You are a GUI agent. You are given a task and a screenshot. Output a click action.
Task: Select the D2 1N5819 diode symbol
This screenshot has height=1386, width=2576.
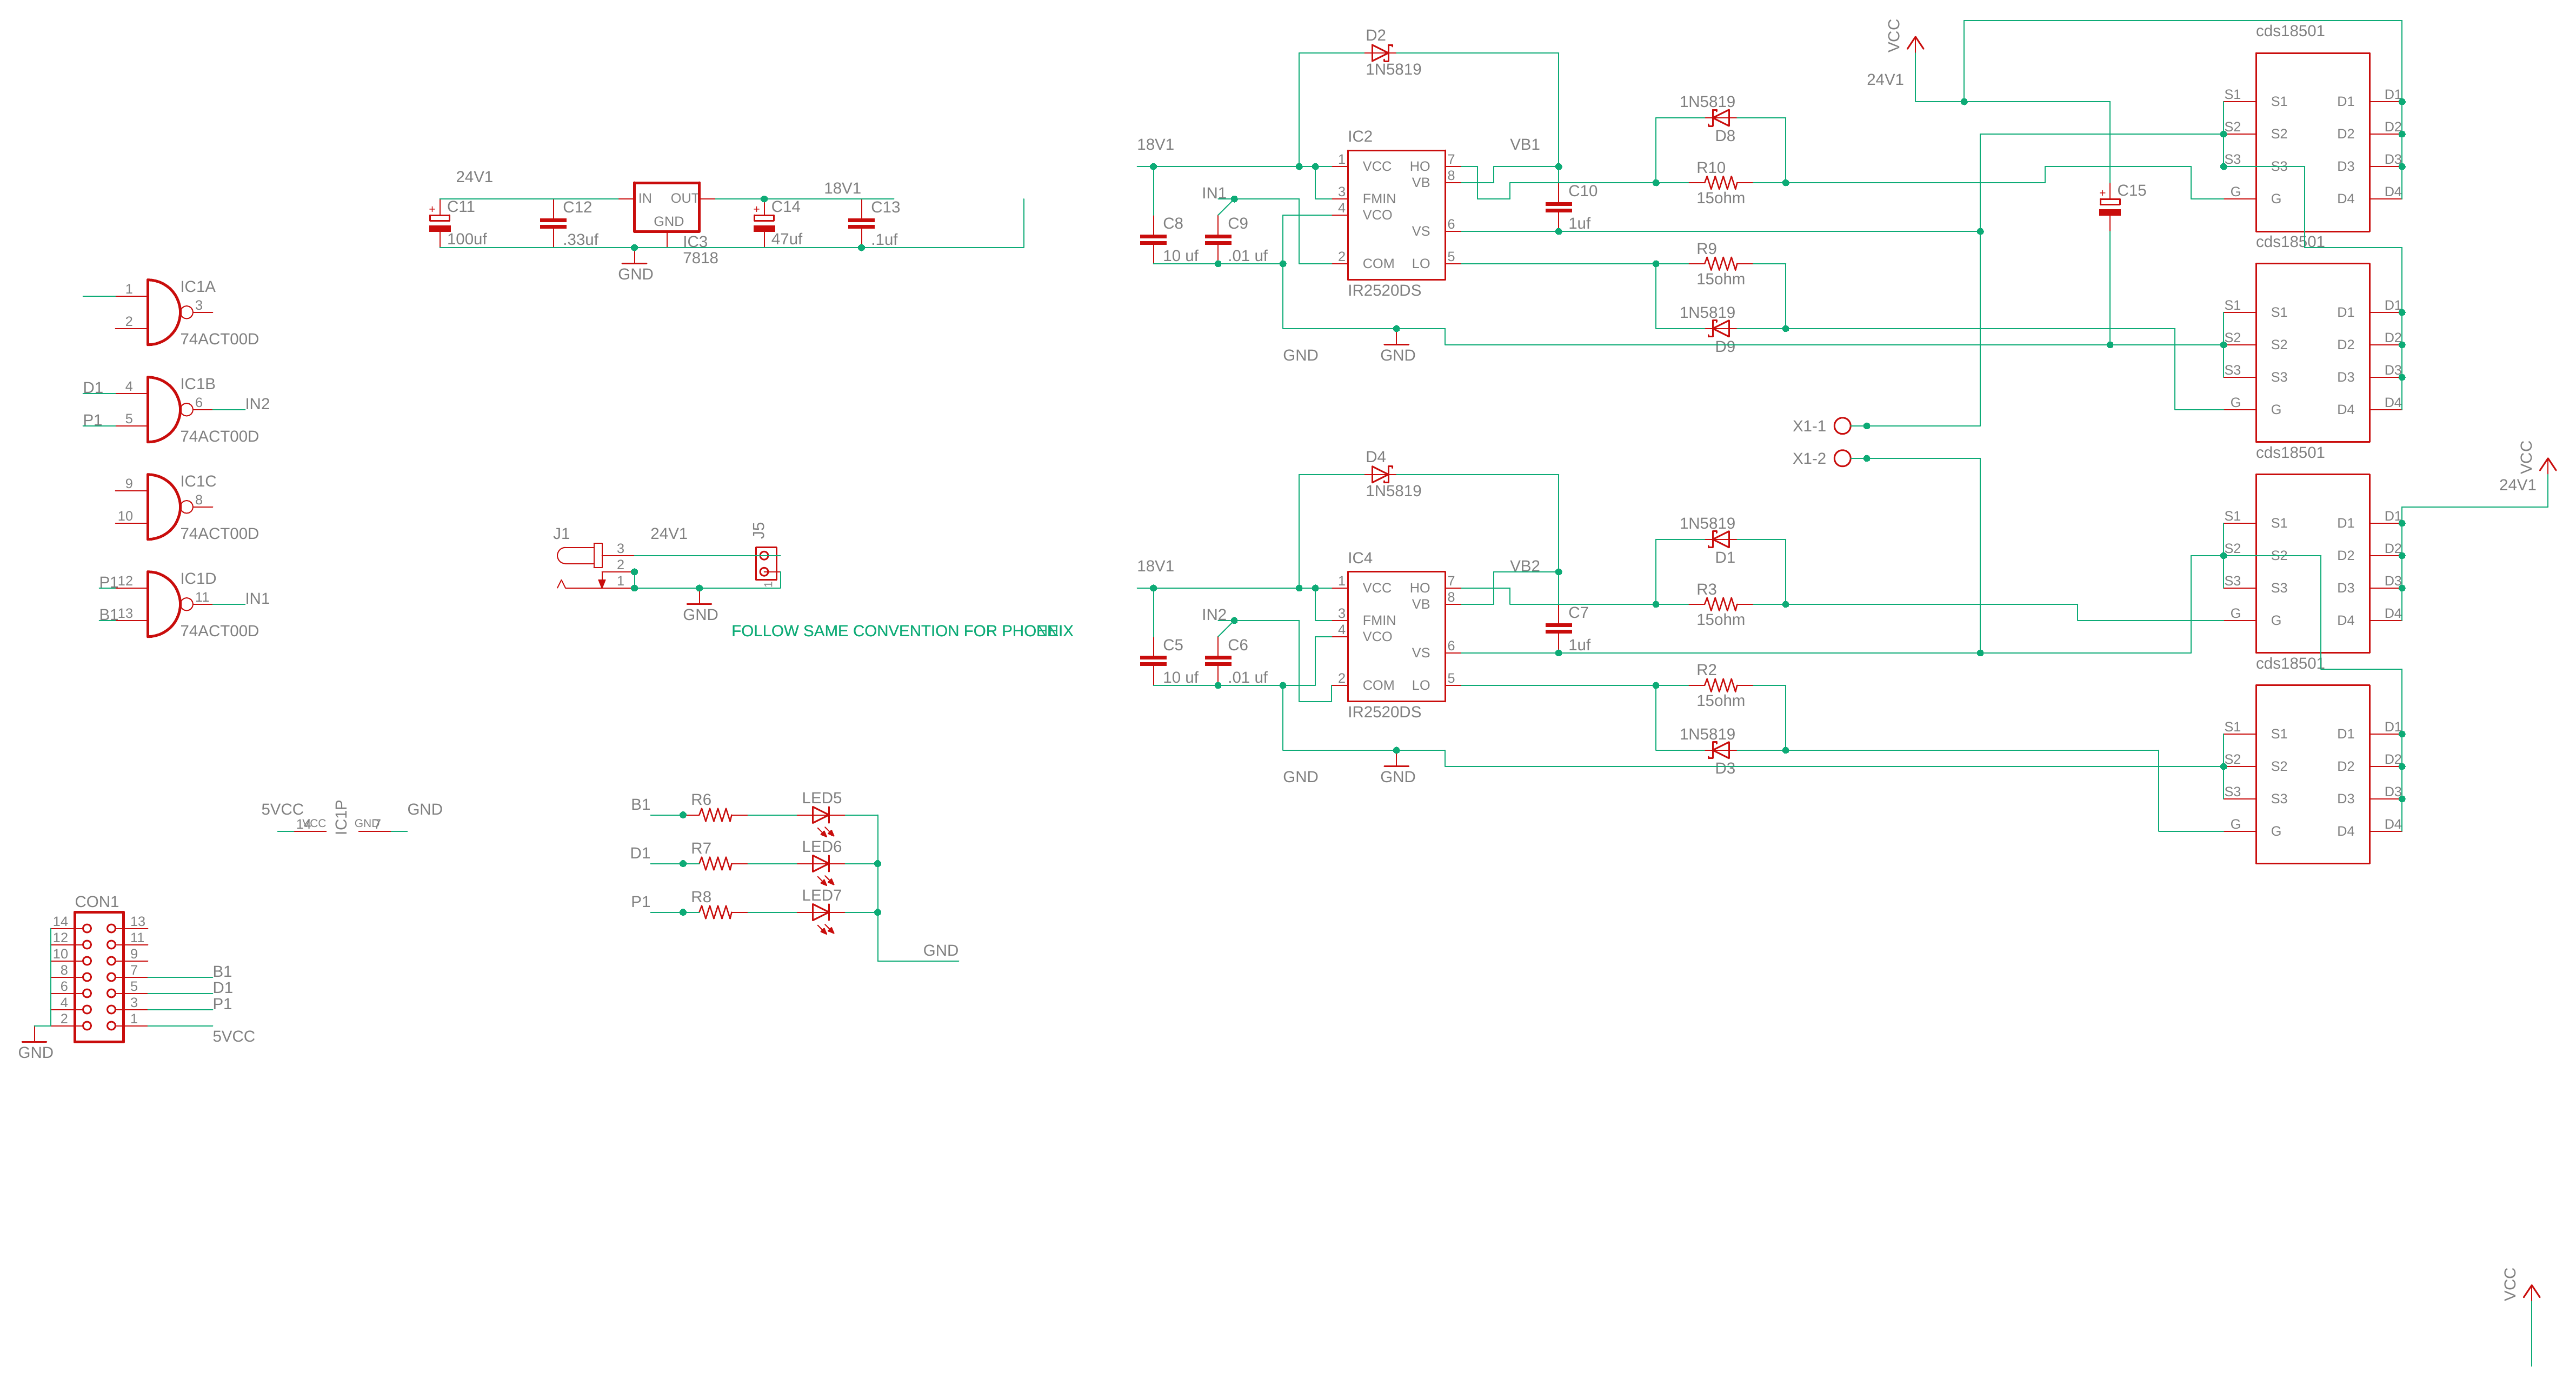click(1381, 53)
